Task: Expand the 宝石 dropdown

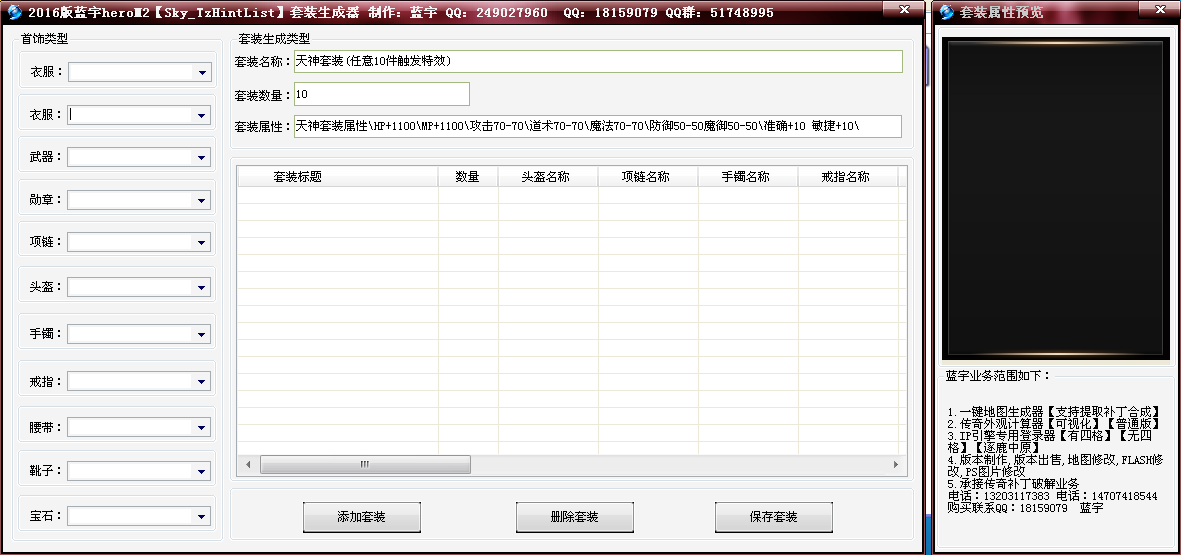Action: click(x=201, y=518)
